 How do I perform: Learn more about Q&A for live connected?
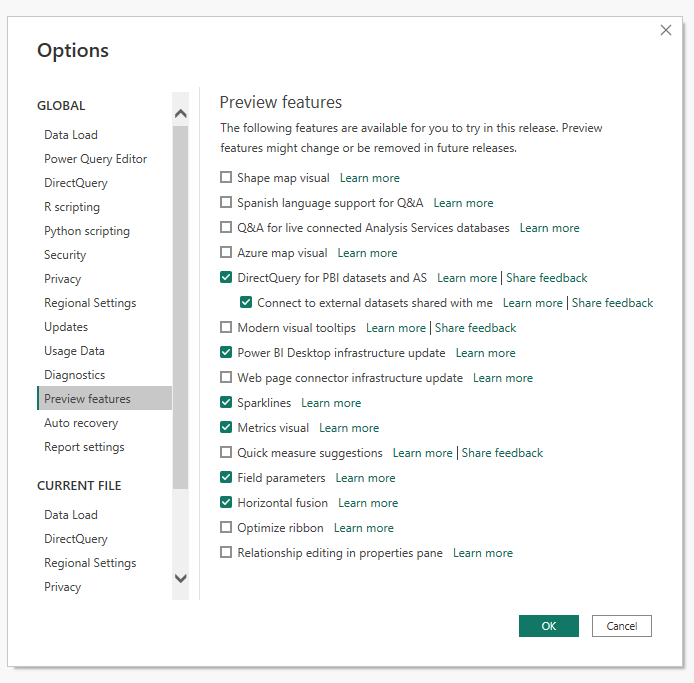pyautogui.click(x=549, y=228)
